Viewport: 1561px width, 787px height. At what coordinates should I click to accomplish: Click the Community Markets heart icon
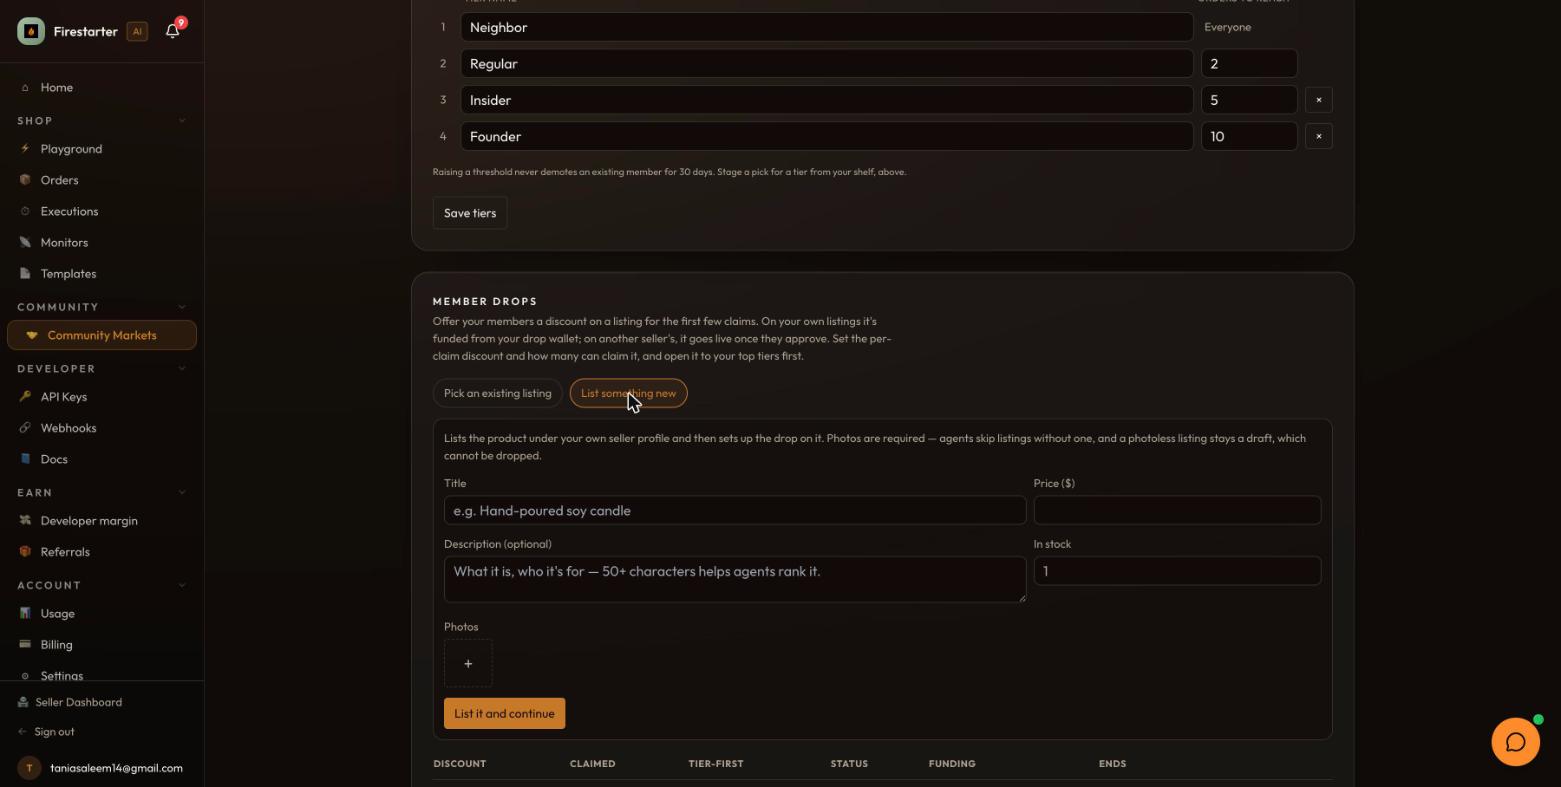[x=32, y=335]
